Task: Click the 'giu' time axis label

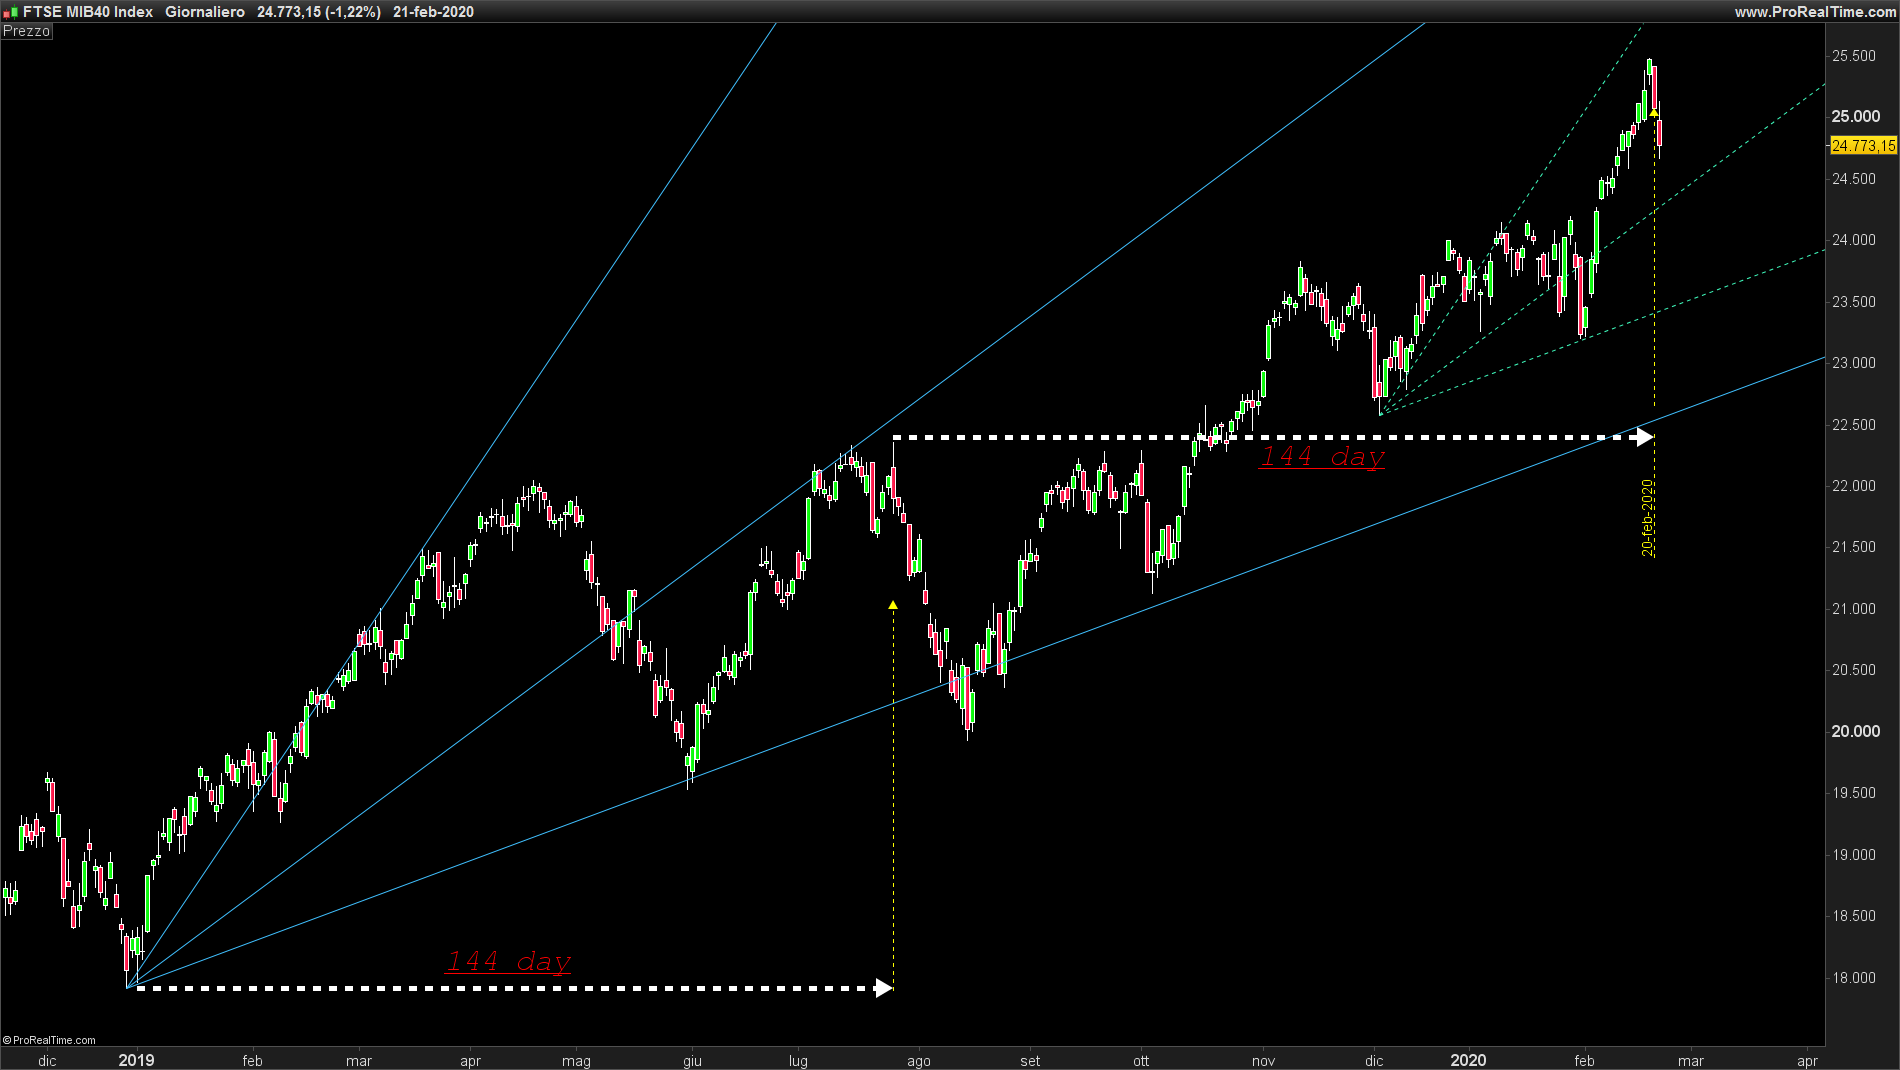Action: [x=693, y=1061]
